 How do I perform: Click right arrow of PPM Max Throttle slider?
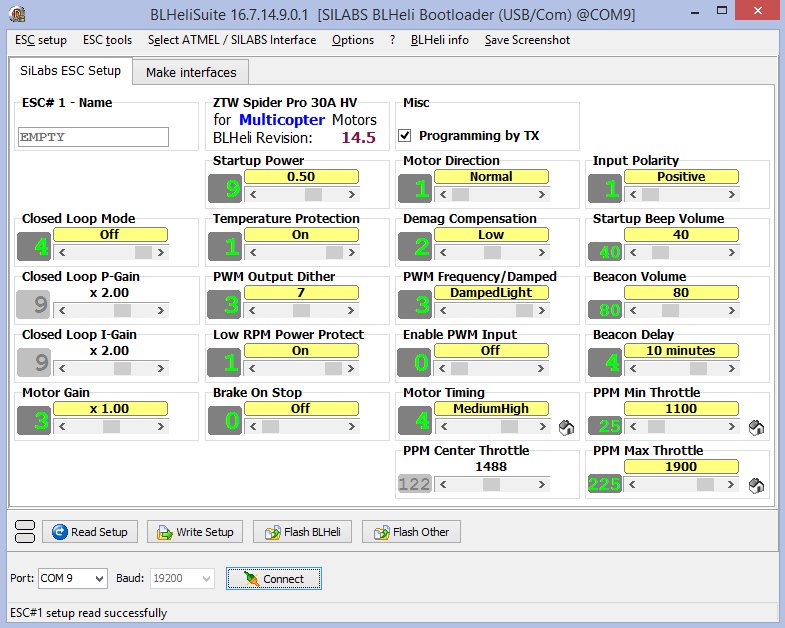[x=731, y=485]
